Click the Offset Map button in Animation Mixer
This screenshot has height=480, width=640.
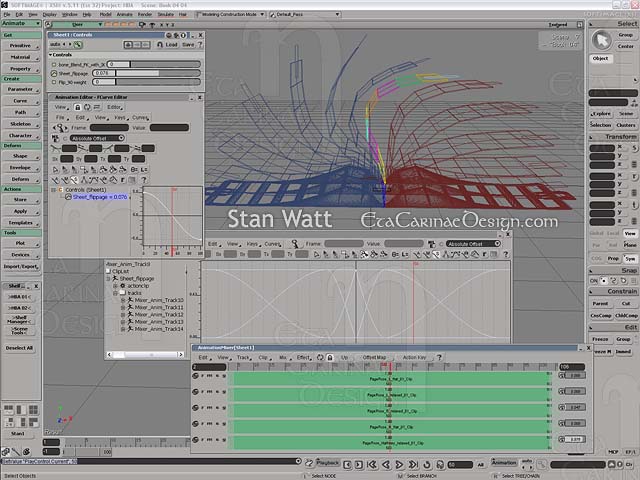(x=374, y=357)
